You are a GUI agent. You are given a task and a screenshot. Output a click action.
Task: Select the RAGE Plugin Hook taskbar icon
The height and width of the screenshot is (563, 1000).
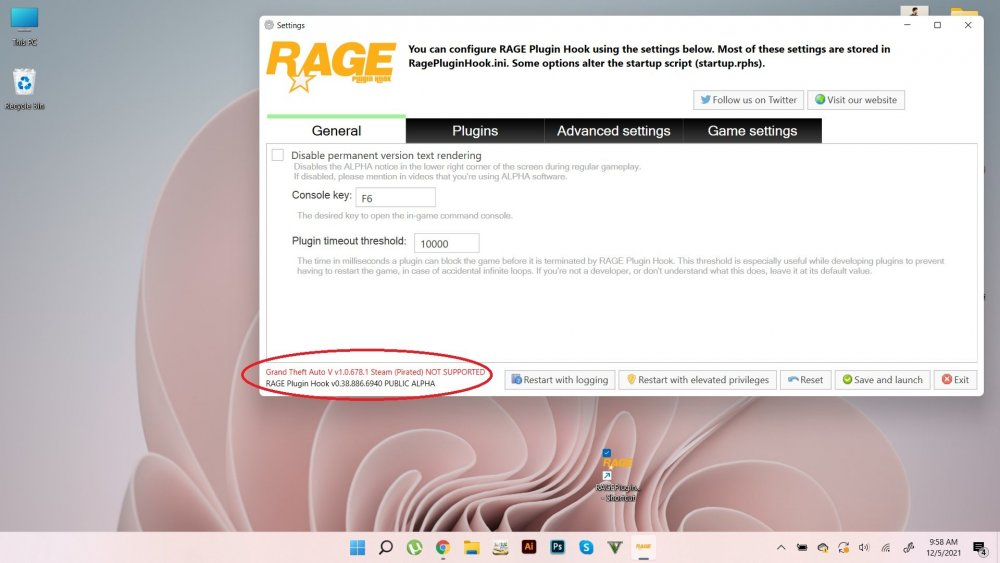click(643, 547)
